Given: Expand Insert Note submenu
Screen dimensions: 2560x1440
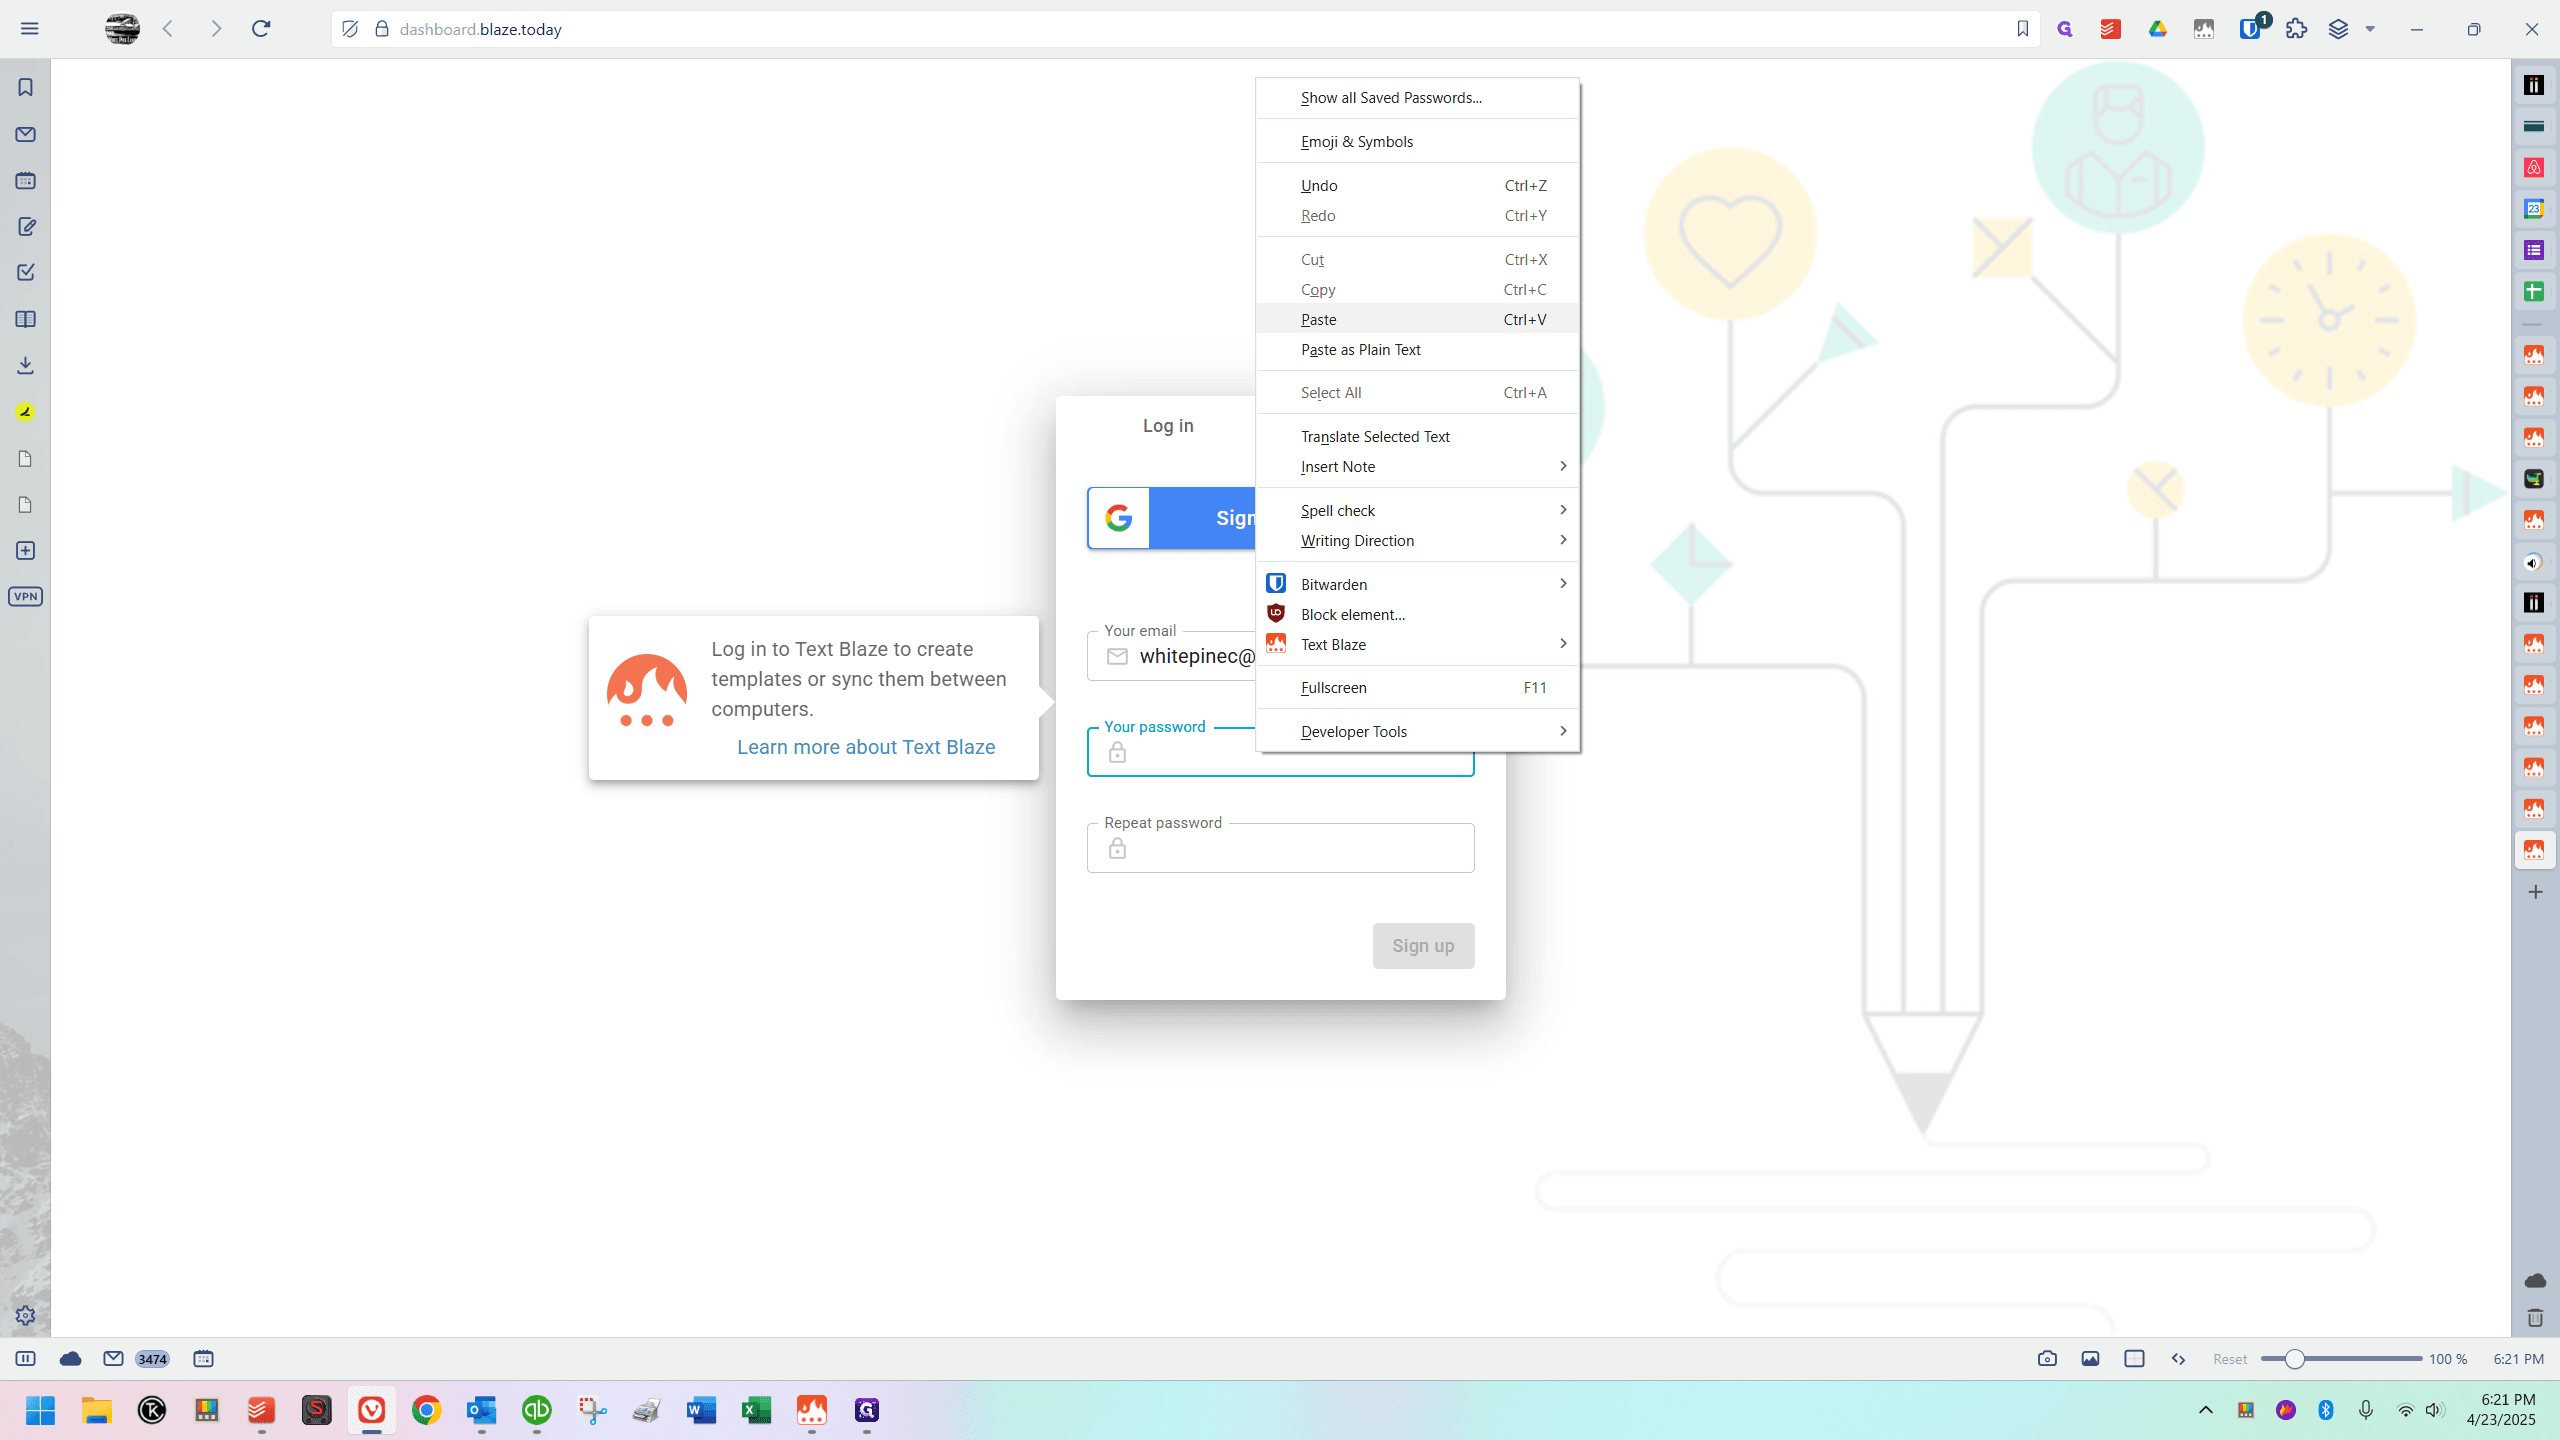Looking at the screenshot, I should [x=1417, y=466].
